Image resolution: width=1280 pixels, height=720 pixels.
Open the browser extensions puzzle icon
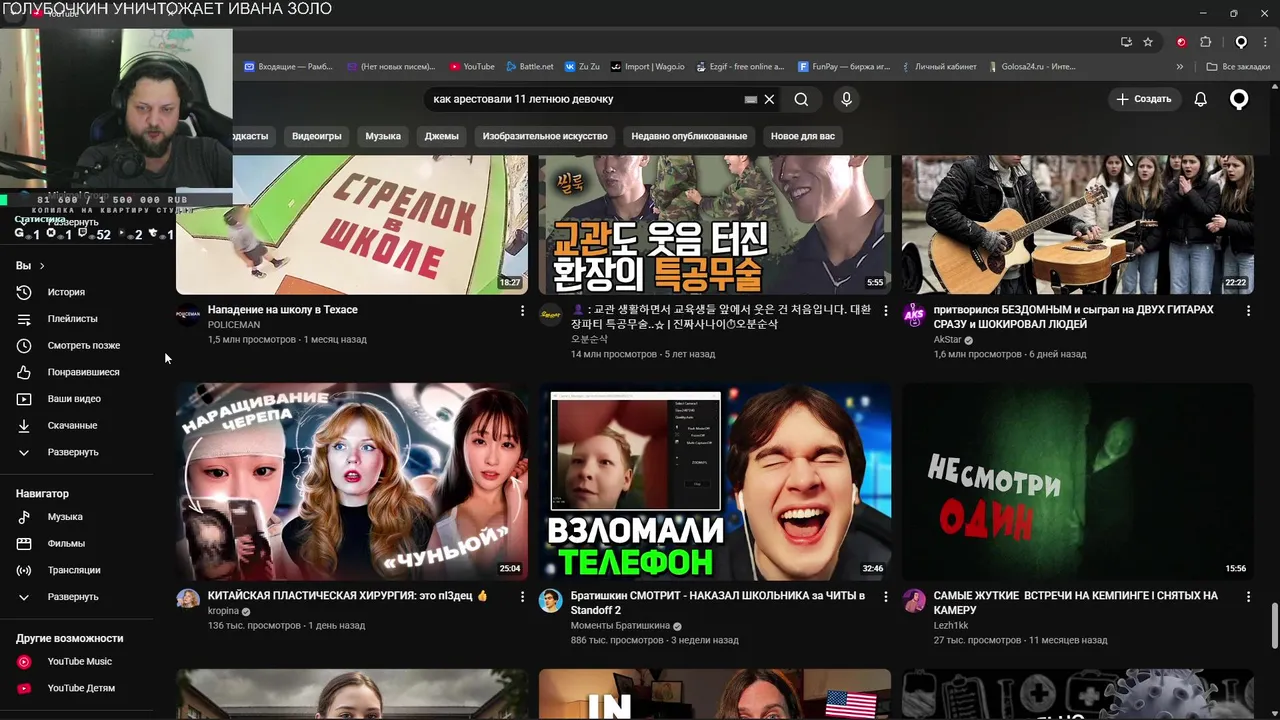(x=1205, y=42)
